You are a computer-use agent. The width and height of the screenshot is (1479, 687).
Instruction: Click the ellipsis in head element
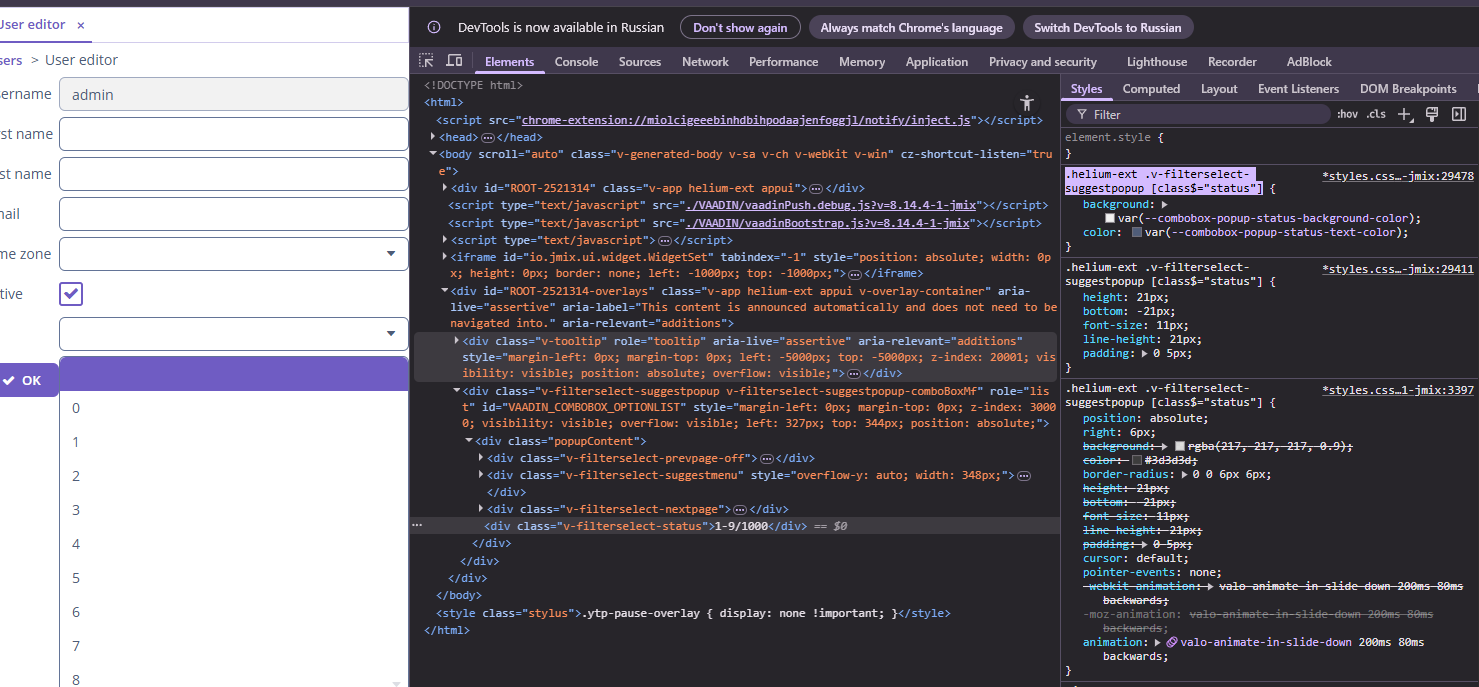(488, 137)
